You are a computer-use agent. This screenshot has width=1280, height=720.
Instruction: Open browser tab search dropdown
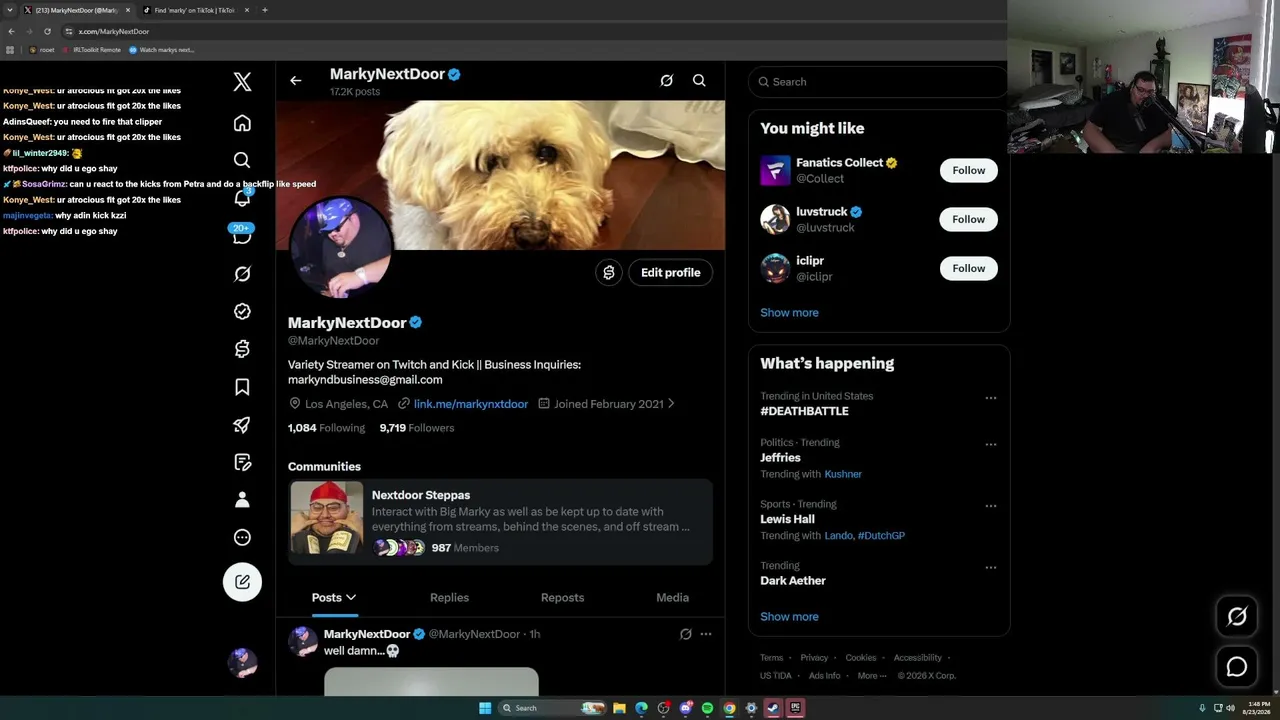tap(10, 10)
